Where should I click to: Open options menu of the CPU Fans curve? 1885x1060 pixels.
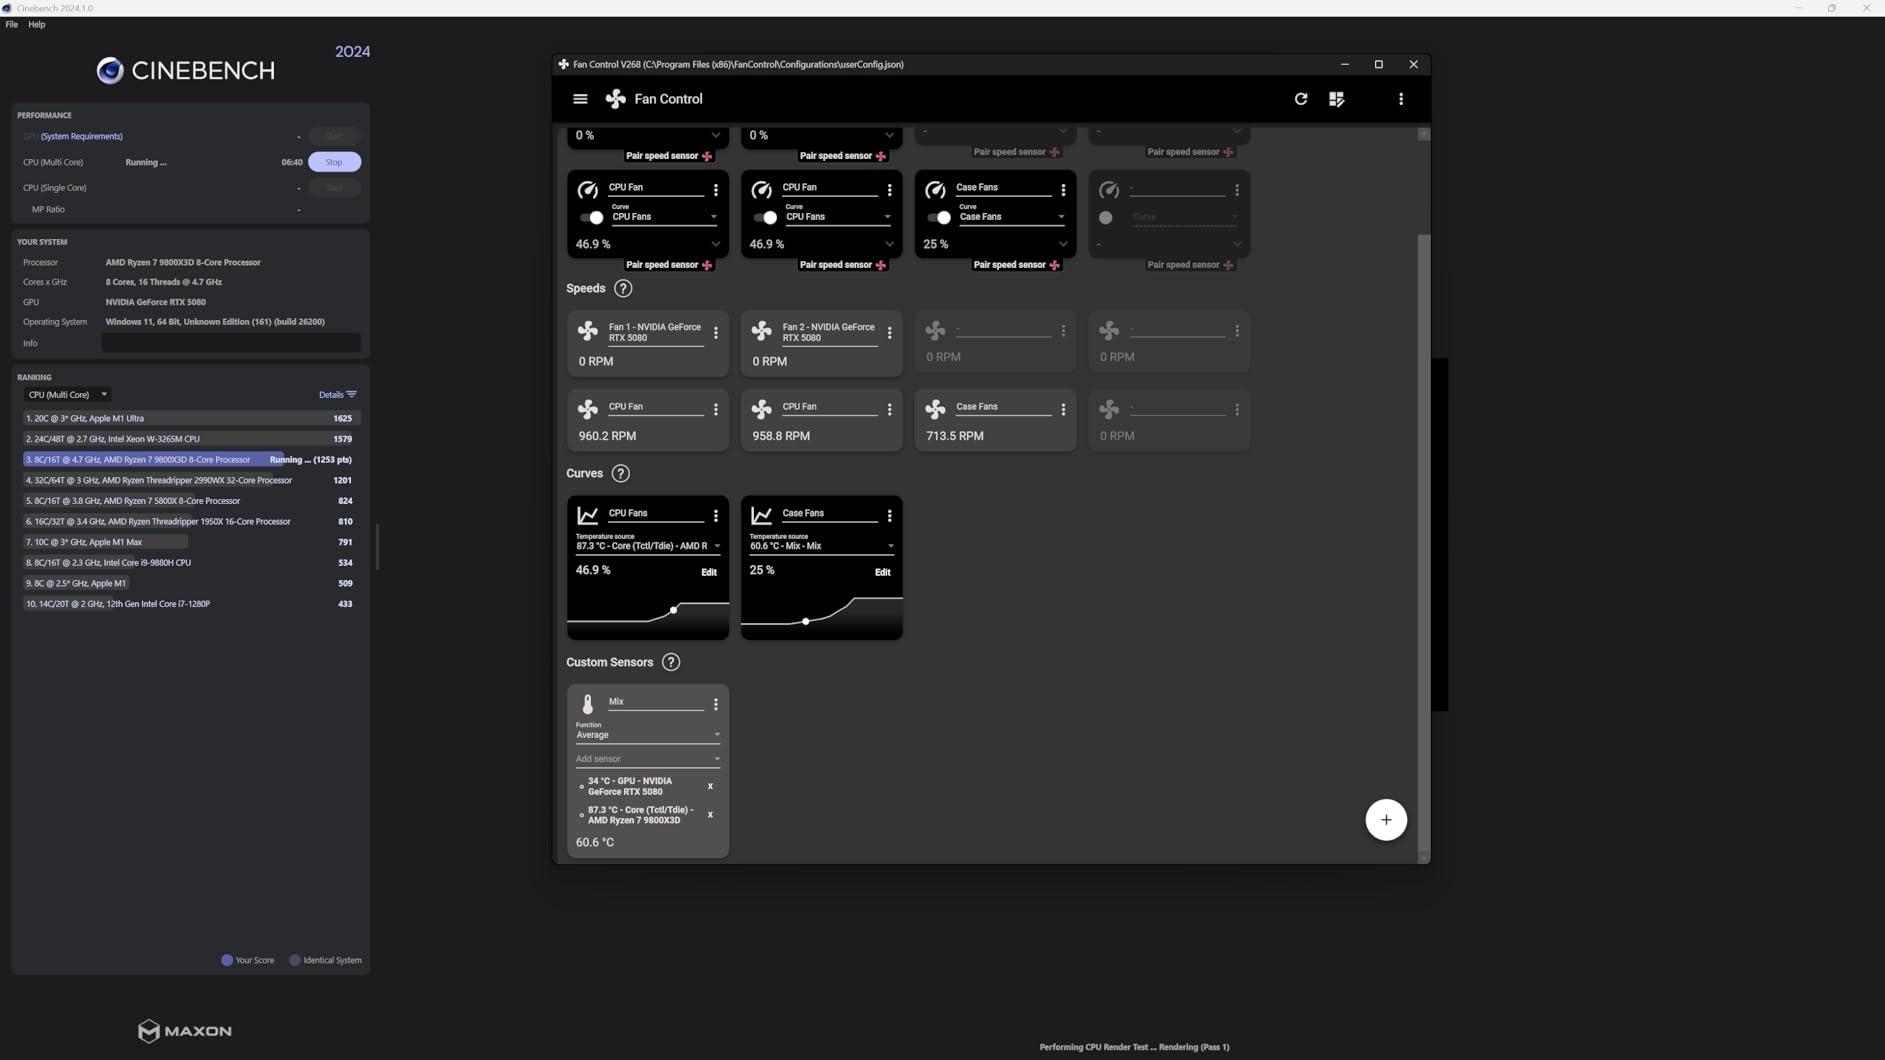716,516
